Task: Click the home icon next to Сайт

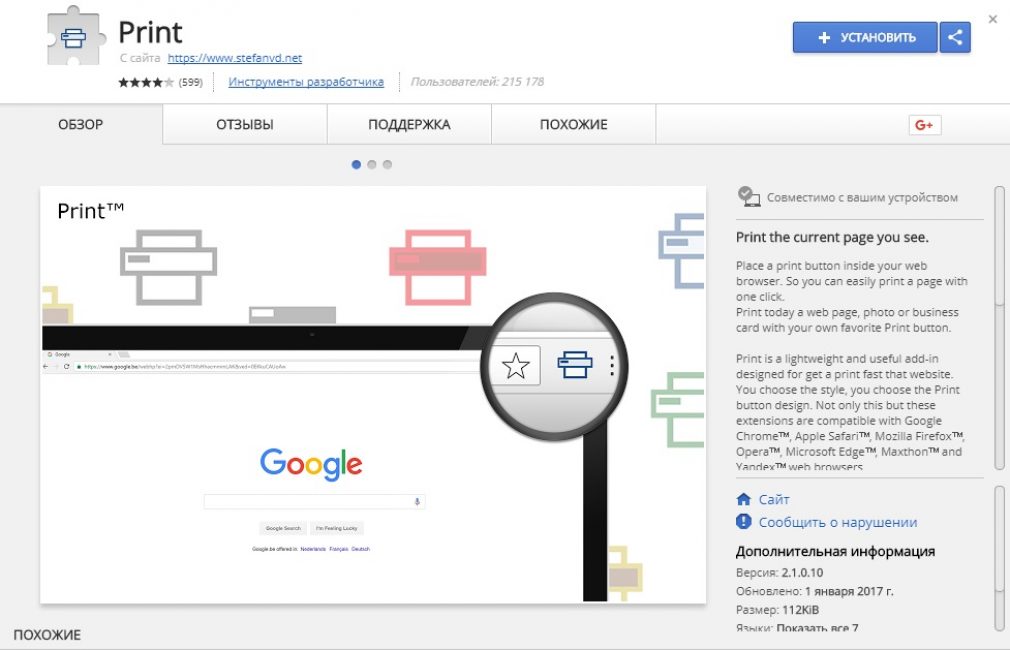Action: point(743,499)
